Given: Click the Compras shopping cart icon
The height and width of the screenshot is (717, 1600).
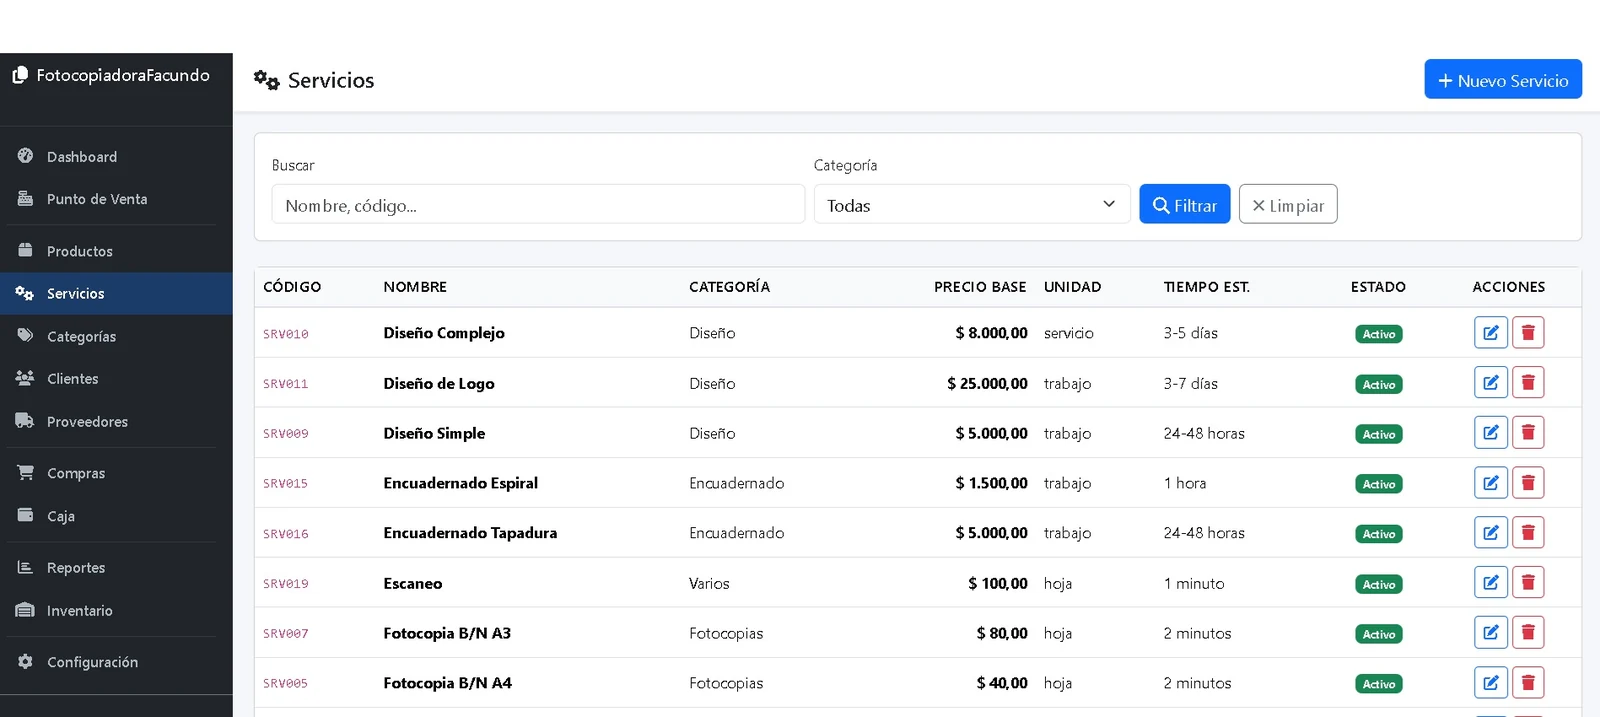Looking at the screenshot, I should pos(25,472).
